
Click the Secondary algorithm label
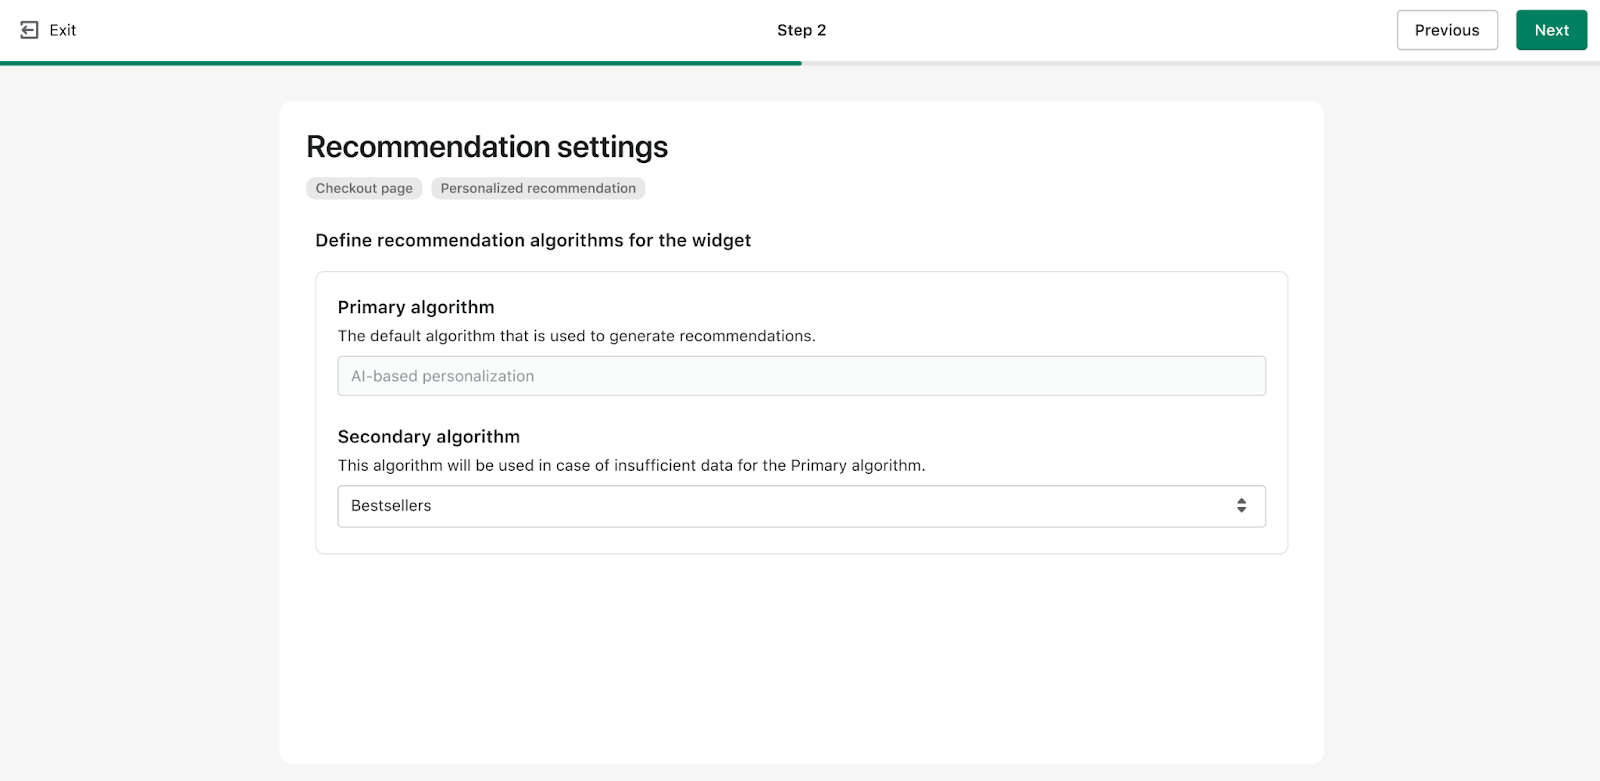[429, 437]
